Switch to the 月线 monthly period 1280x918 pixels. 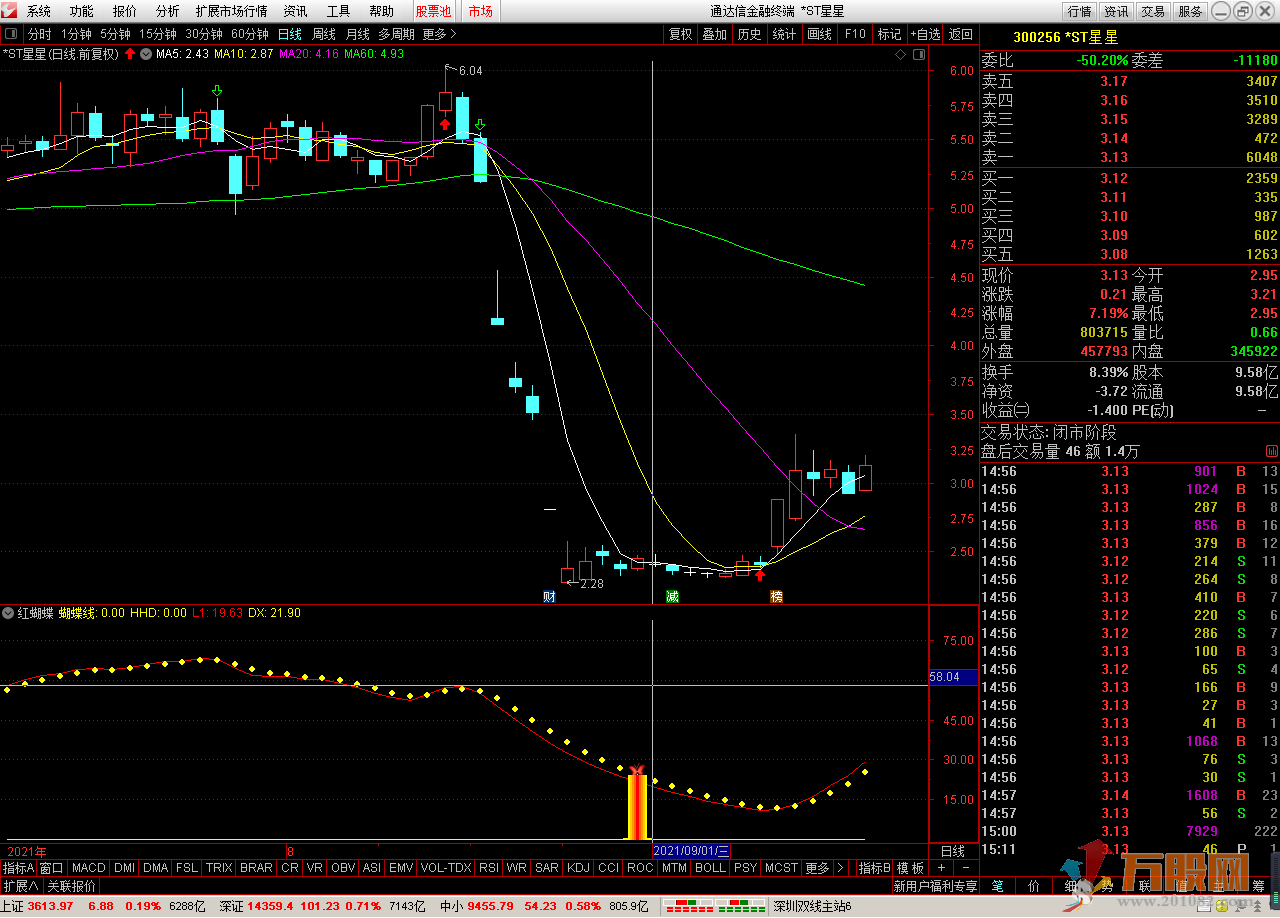click(x=357, y=34)
